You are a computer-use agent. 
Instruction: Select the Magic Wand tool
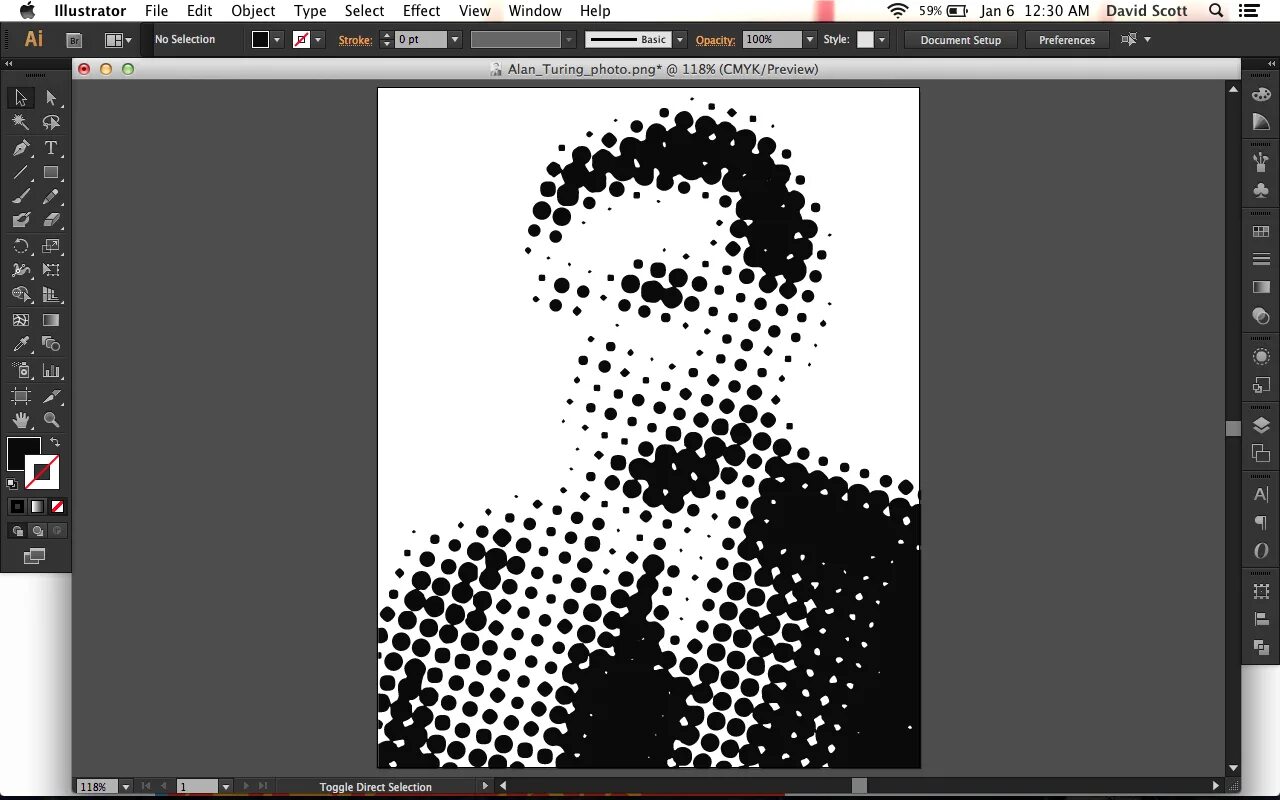tap(20, 122)
